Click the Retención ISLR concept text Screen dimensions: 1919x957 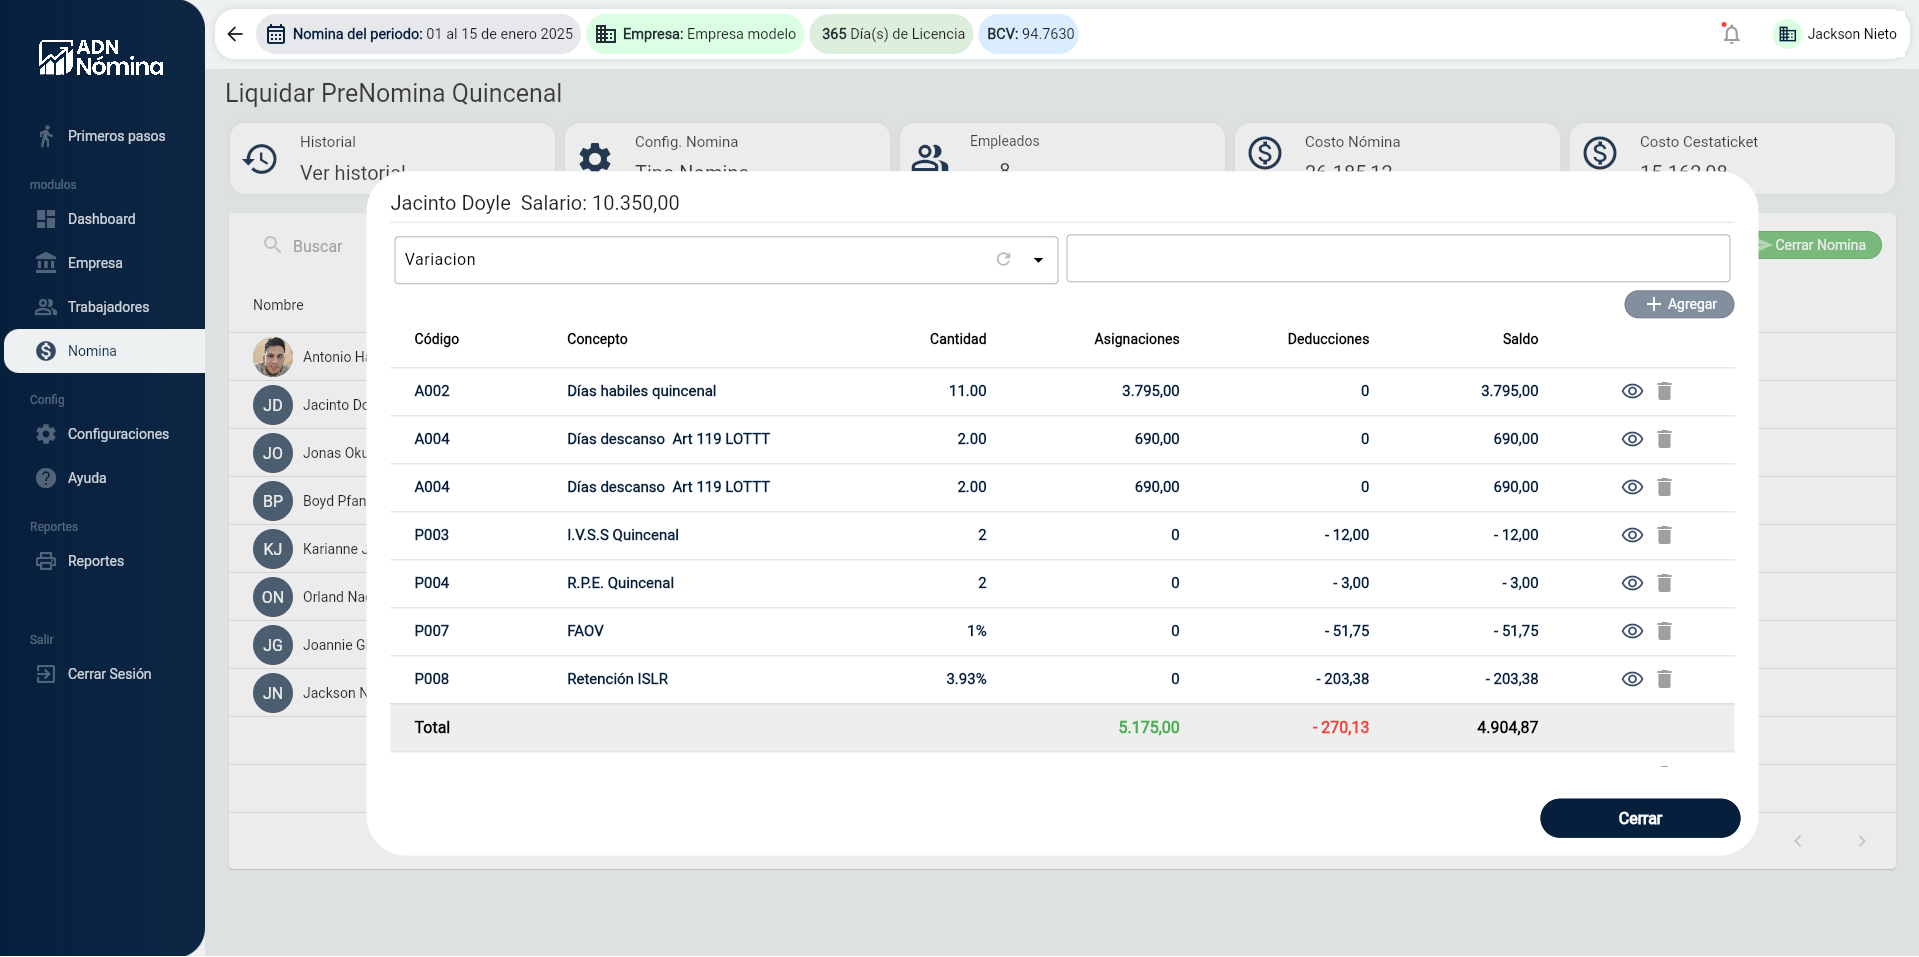[617, 679]
